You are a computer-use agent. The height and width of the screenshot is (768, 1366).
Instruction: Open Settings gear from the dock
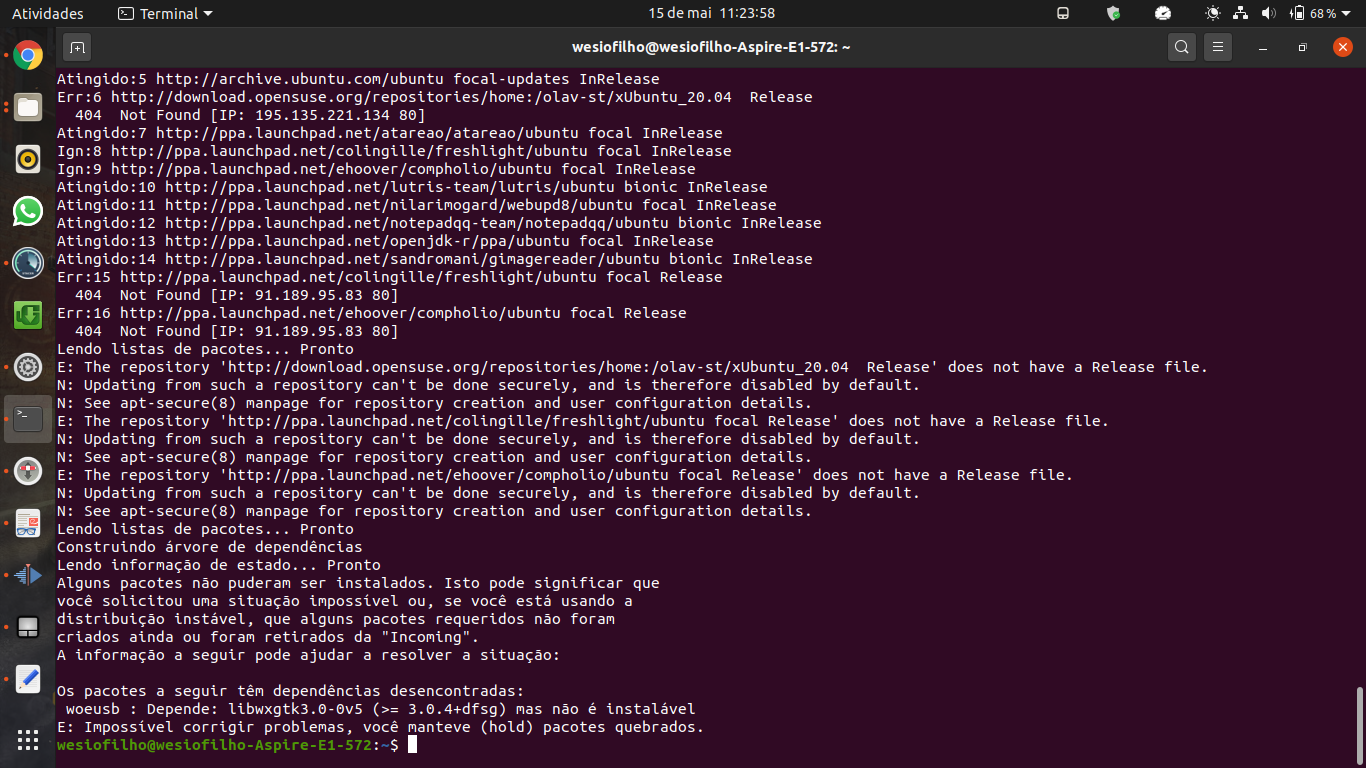pos(28,367)
